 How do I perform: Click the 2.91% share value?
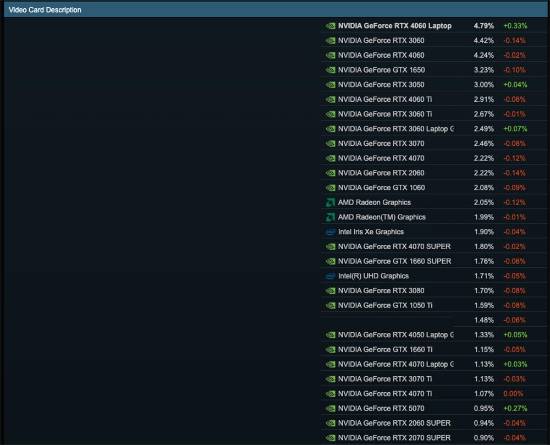(x=484, y=100)
